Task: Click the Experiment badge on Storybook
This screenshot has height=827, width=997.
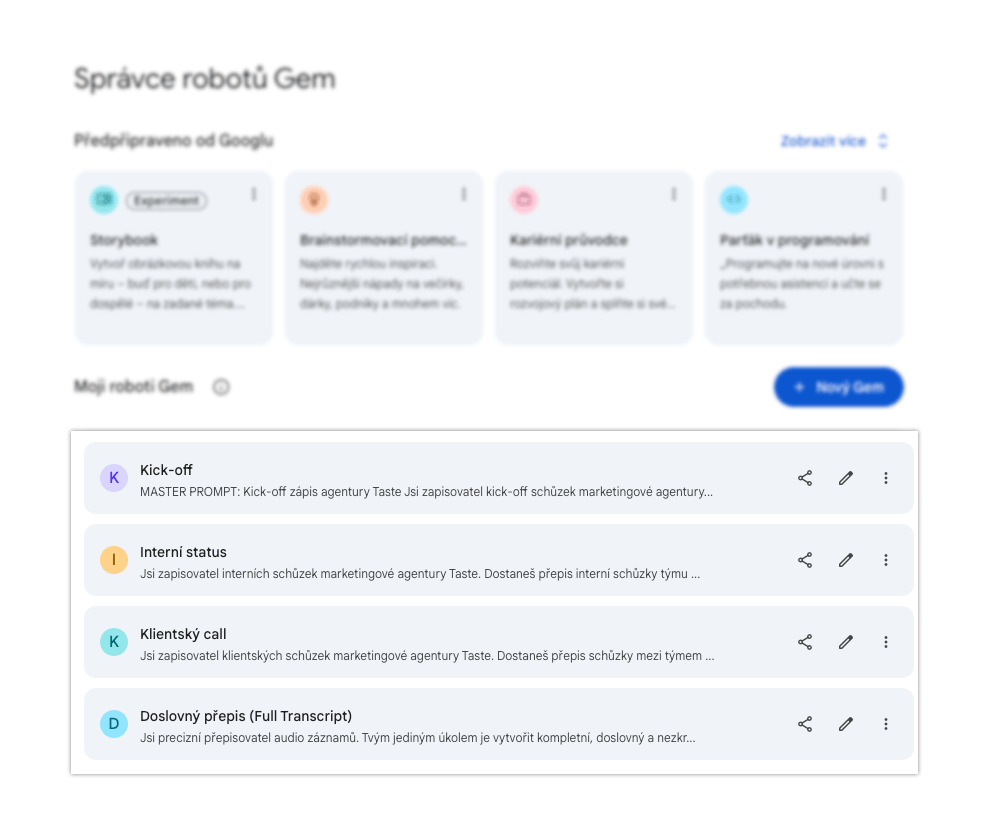Action: (x=167, y=201)
